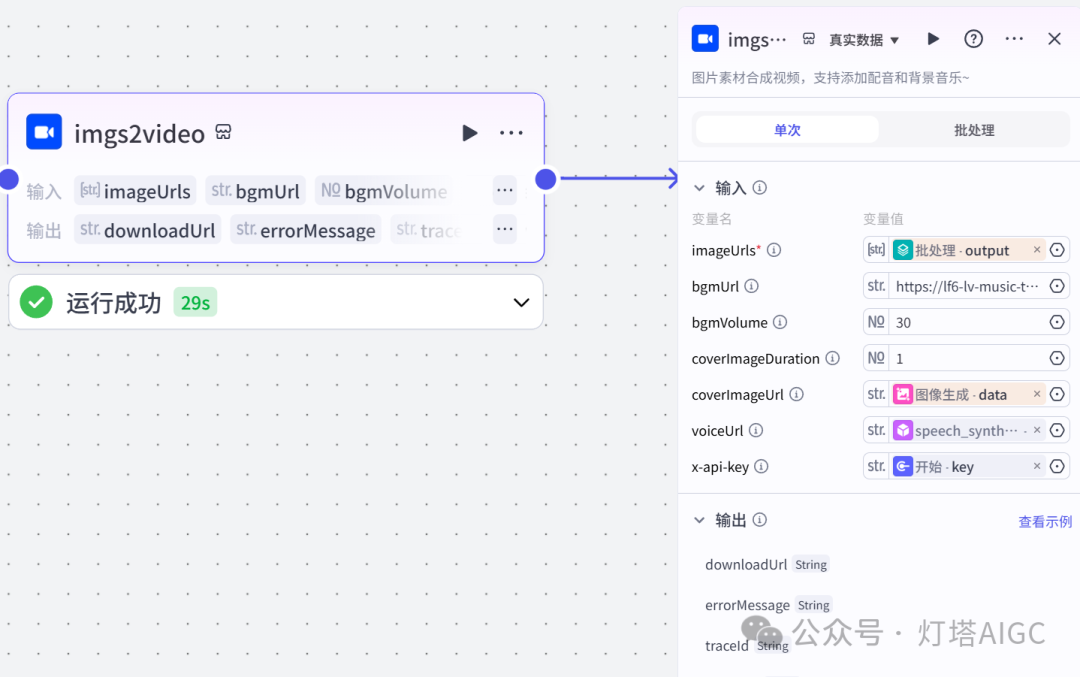Switch to the 批处理 tab

(973, 129)
